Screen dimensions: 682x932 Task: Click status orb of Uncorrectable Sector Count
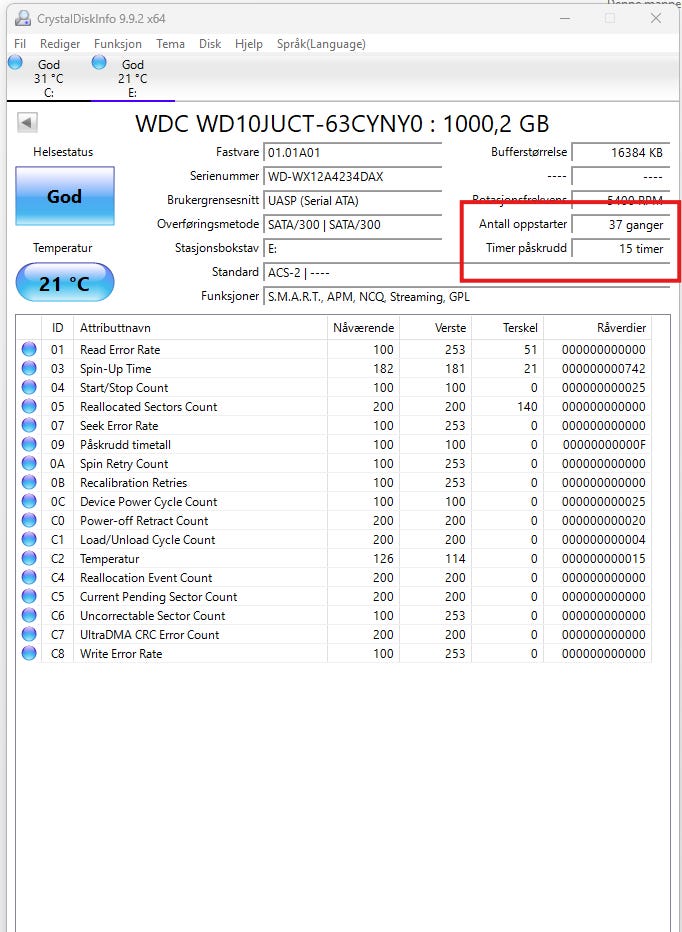point(29,616)
